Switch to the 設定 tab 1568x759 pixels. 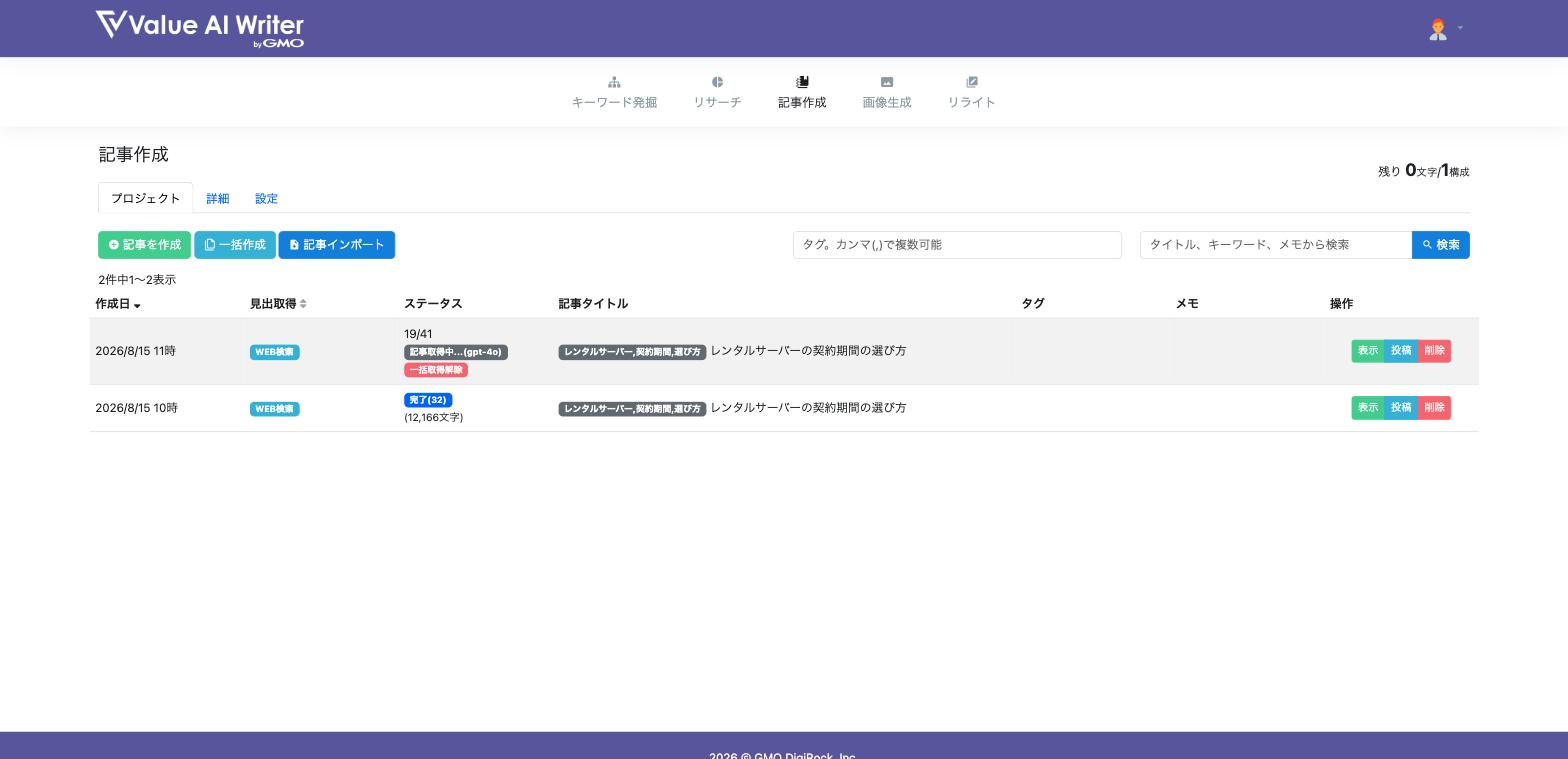[266, 198]
